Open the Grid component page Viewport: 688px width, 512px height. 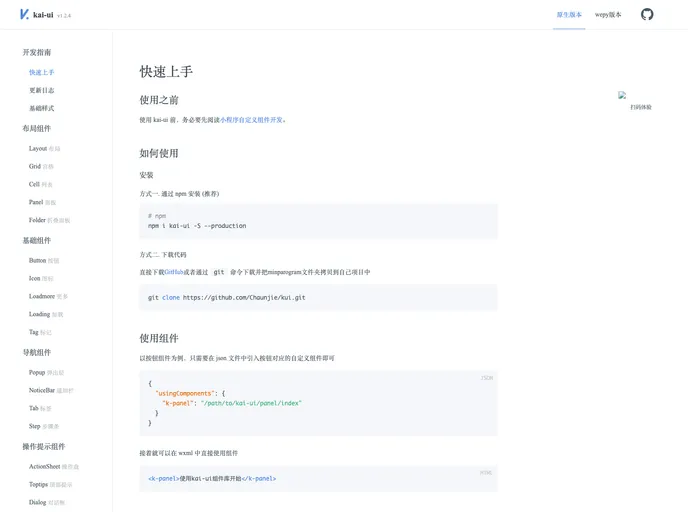(x=41, y=166)
